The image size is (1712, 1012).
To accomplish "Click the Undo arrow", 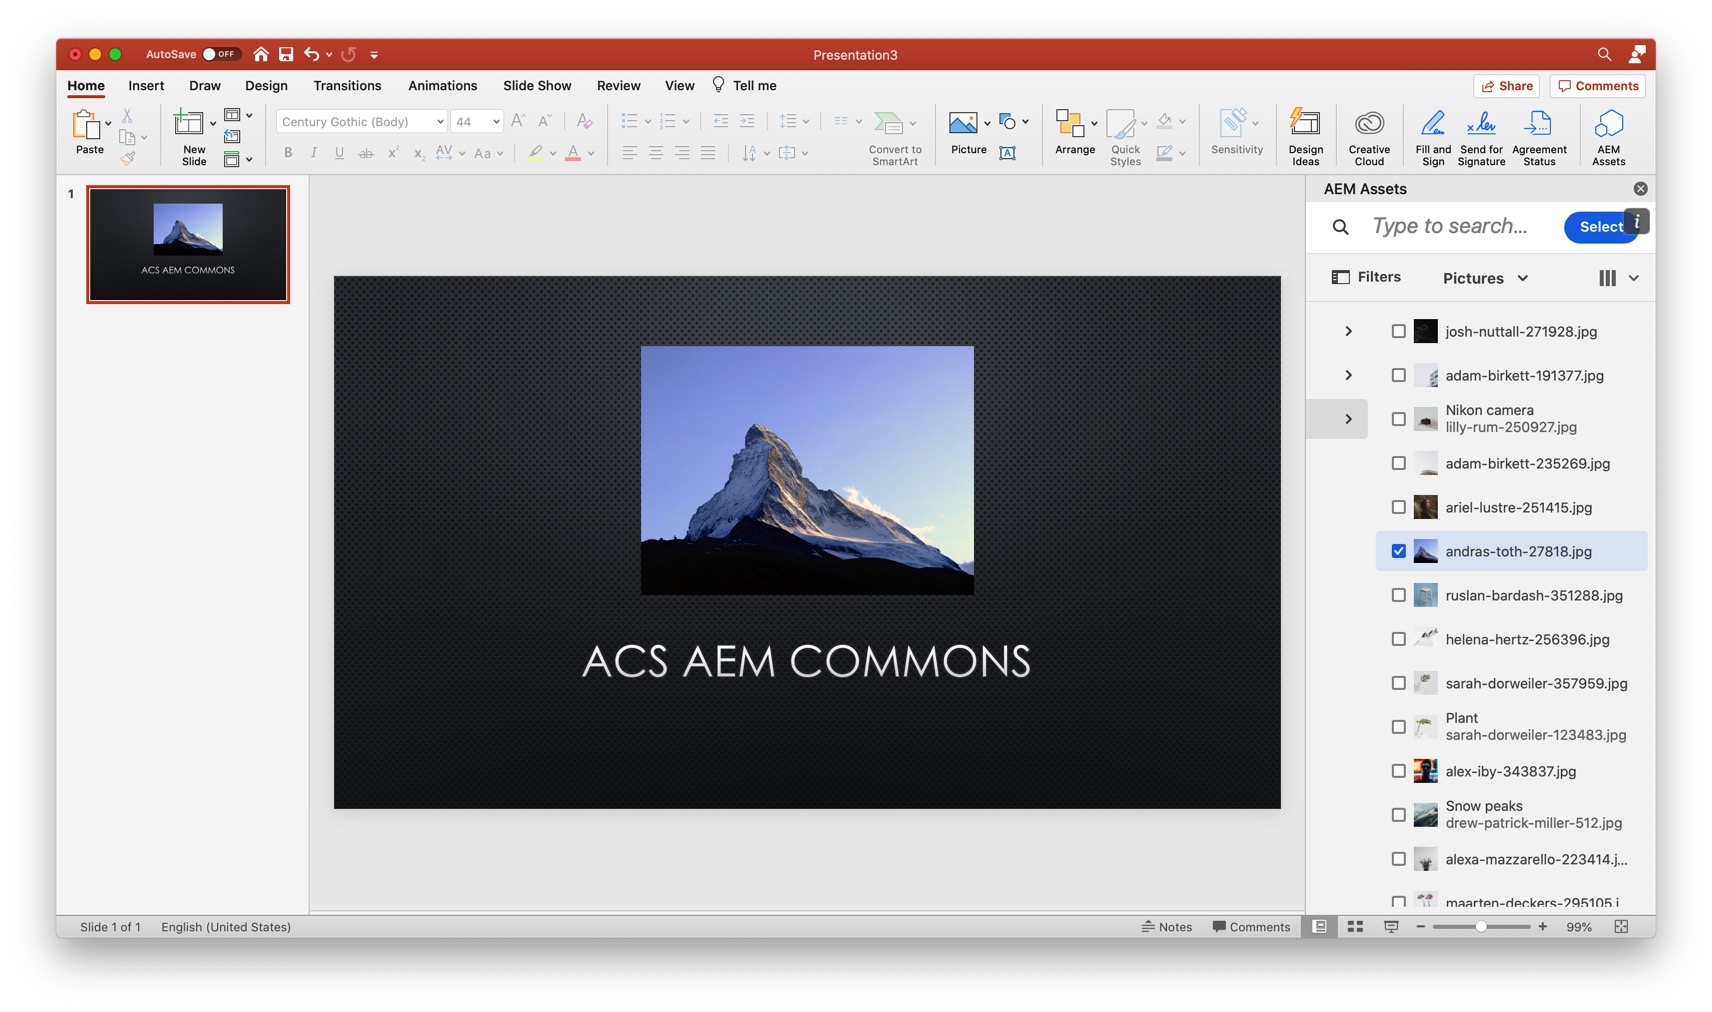I will 312,54.
